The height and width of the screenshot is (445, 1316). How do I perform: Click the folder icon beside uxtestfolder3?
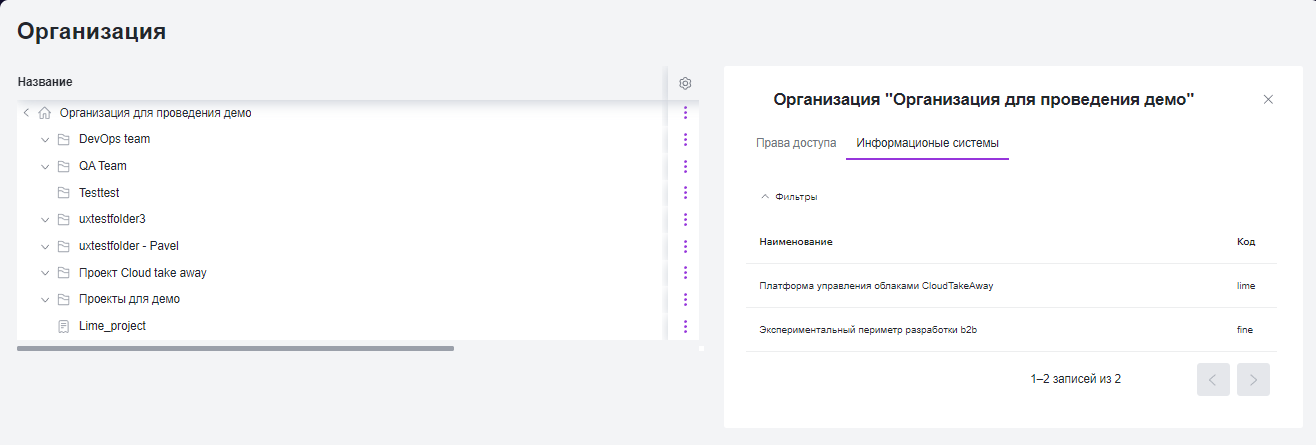(64, 219)
